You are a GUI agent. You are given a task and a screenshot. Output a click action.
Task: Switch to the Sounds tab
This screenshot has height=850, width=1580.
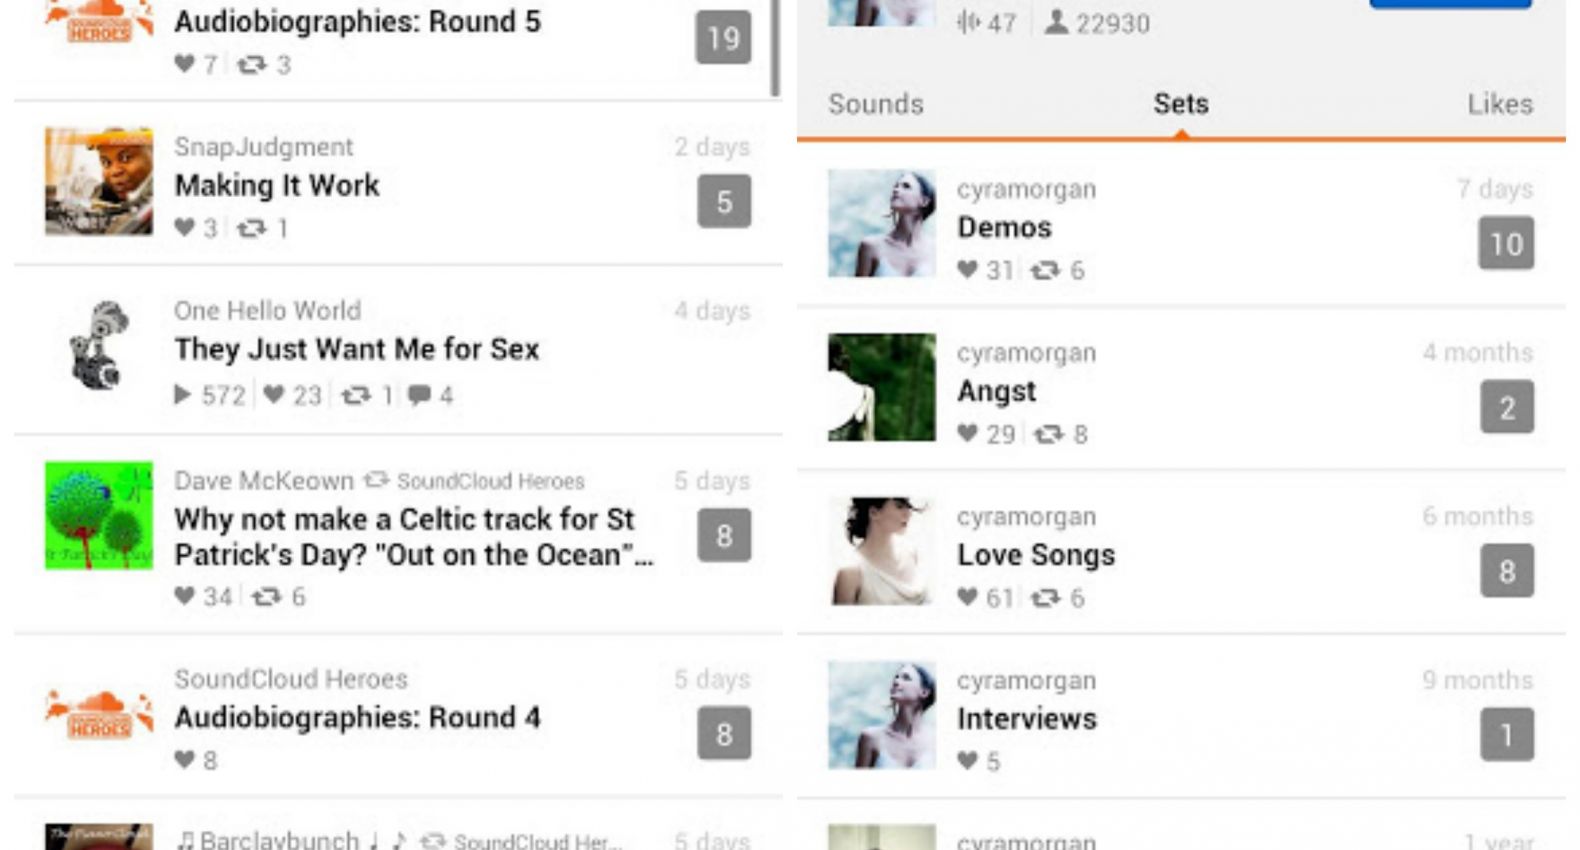tap(876, 104)
